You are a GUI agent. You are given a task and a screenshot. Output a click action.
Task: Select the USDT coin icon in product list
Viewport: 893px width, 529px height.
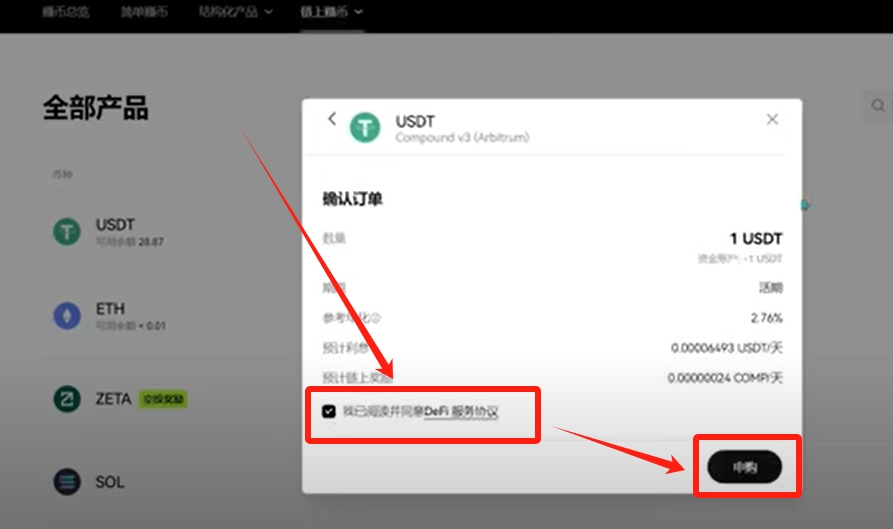point(67,232)
